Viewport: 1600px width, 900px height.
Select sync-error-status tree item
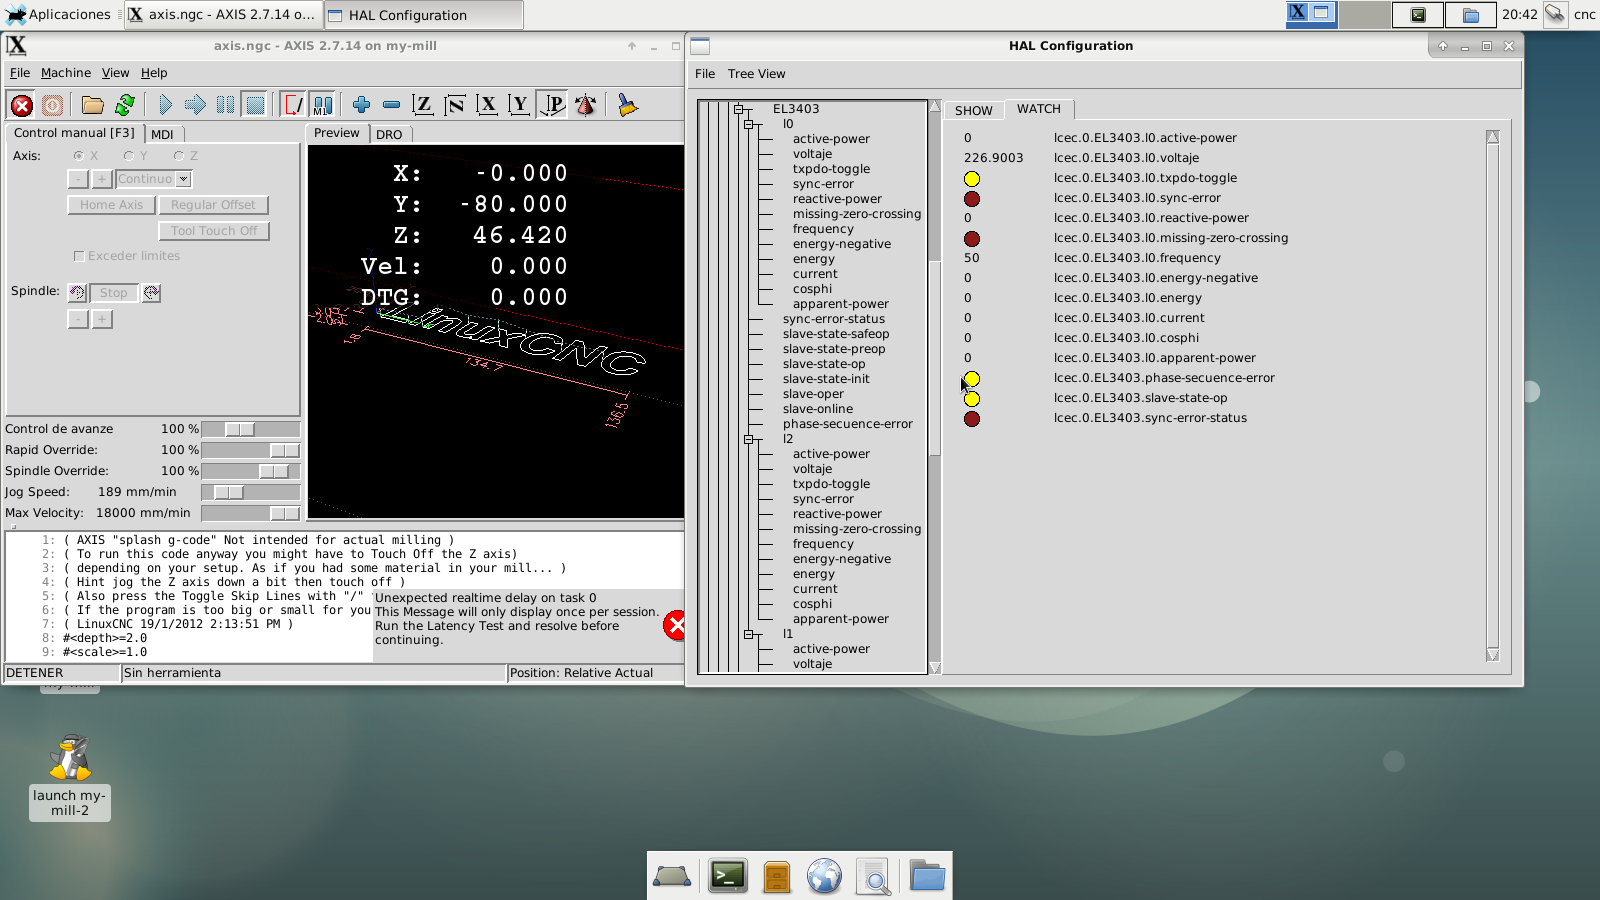coord(834,319)
